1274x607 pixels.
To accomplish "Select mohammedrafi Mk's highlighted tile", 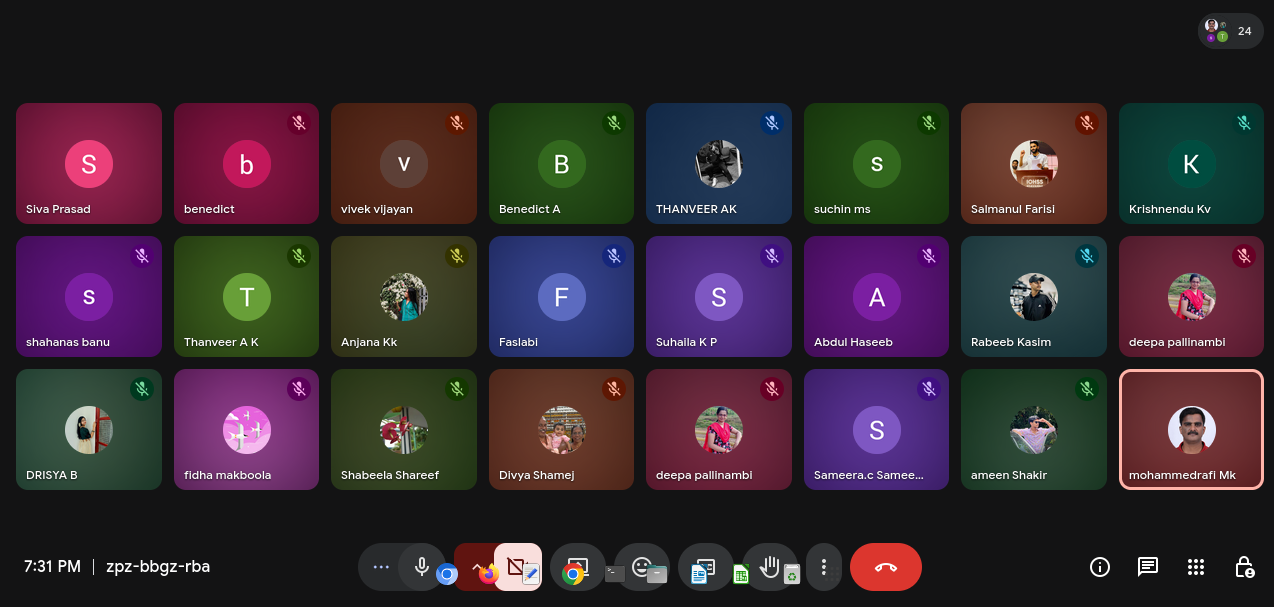I will tap(1191, 430).
